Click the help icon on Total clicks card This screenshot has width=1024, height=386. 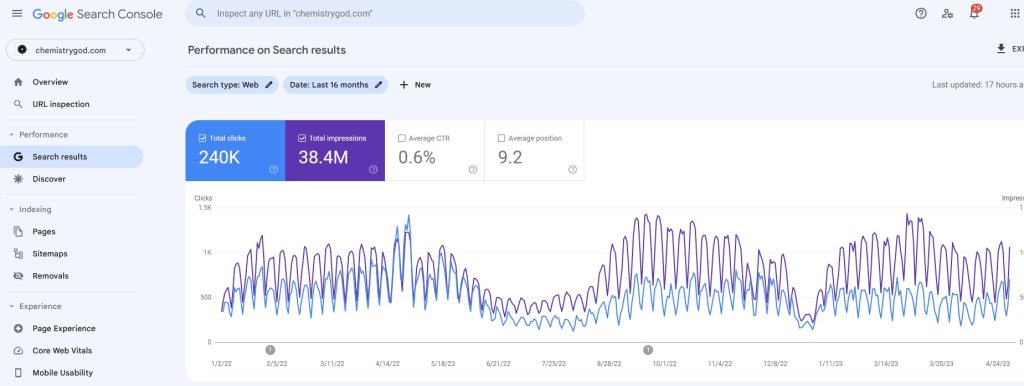point(274,169)
